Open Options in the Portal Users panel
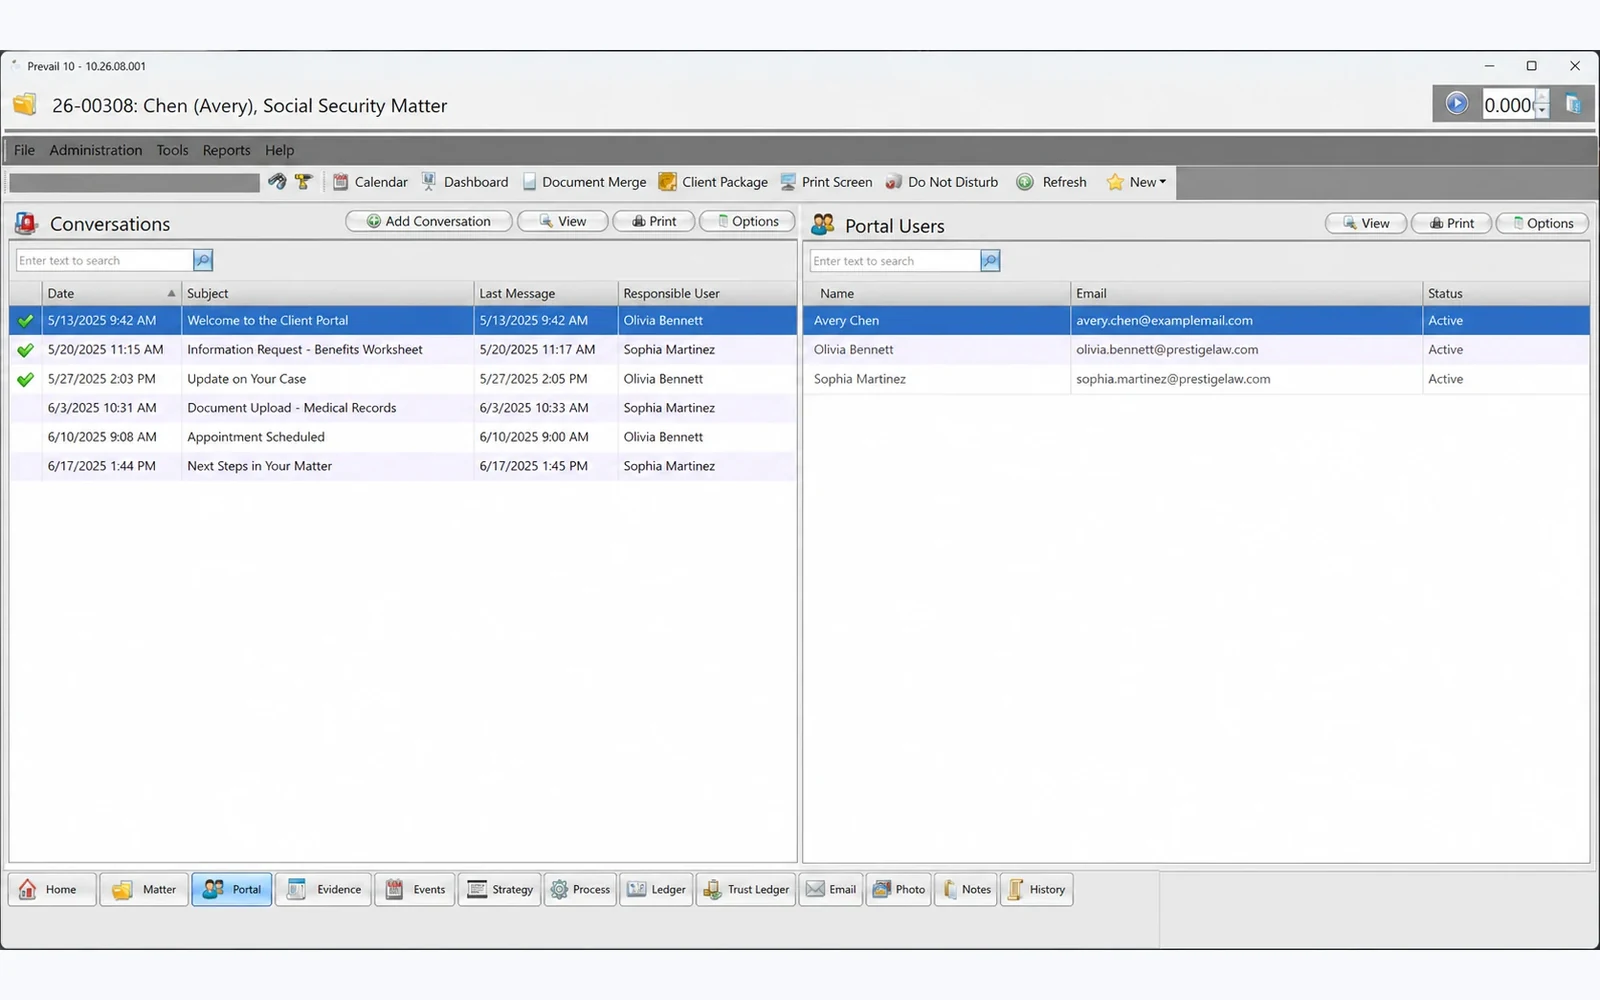Viewport: 1600px width, 1000px height. tap(1543, 223)
